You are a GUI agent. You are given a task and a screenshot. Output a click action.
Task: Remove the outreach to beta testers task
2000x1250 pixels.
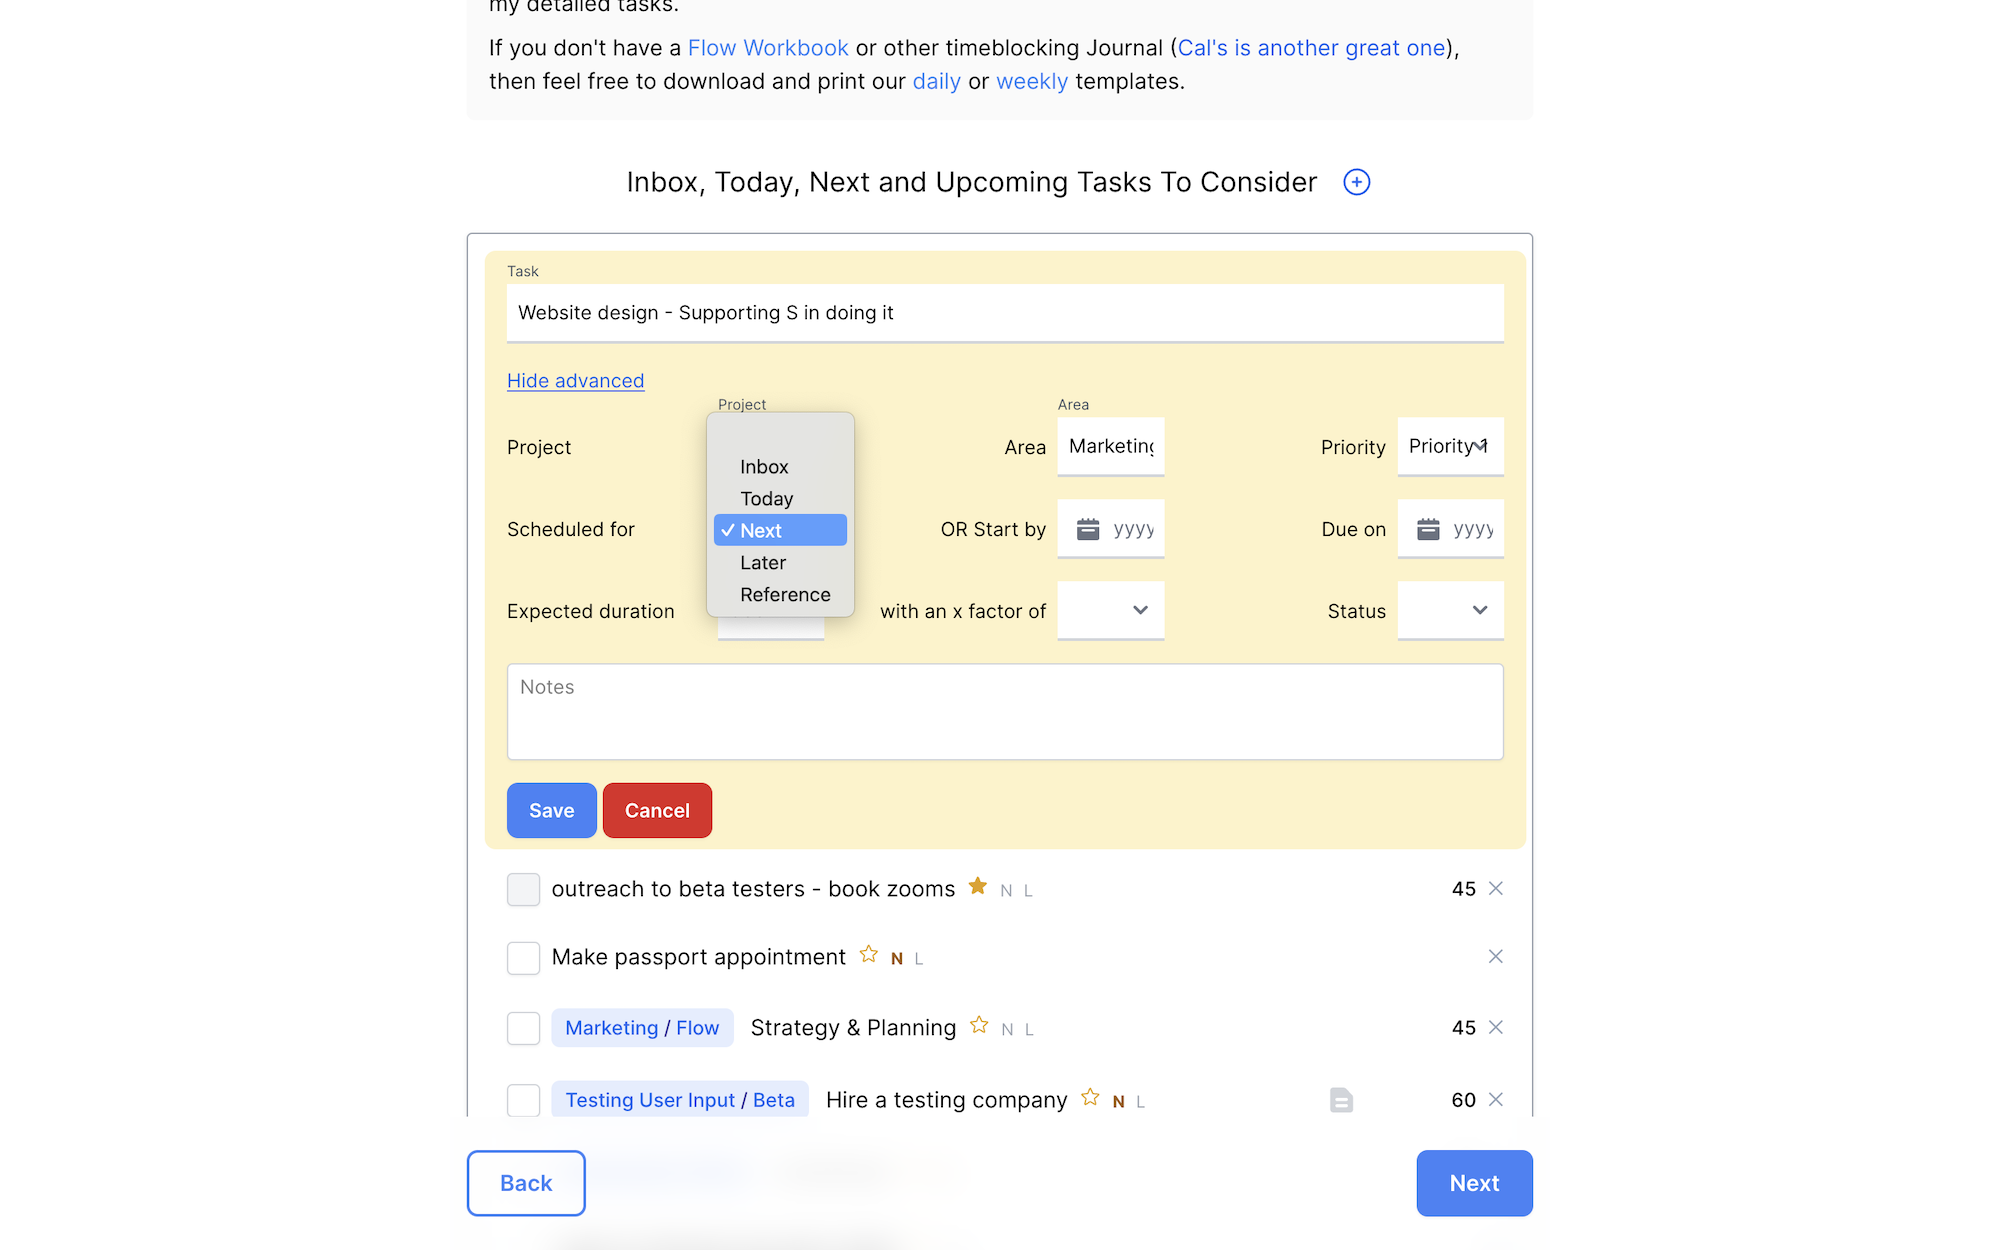1496,888
